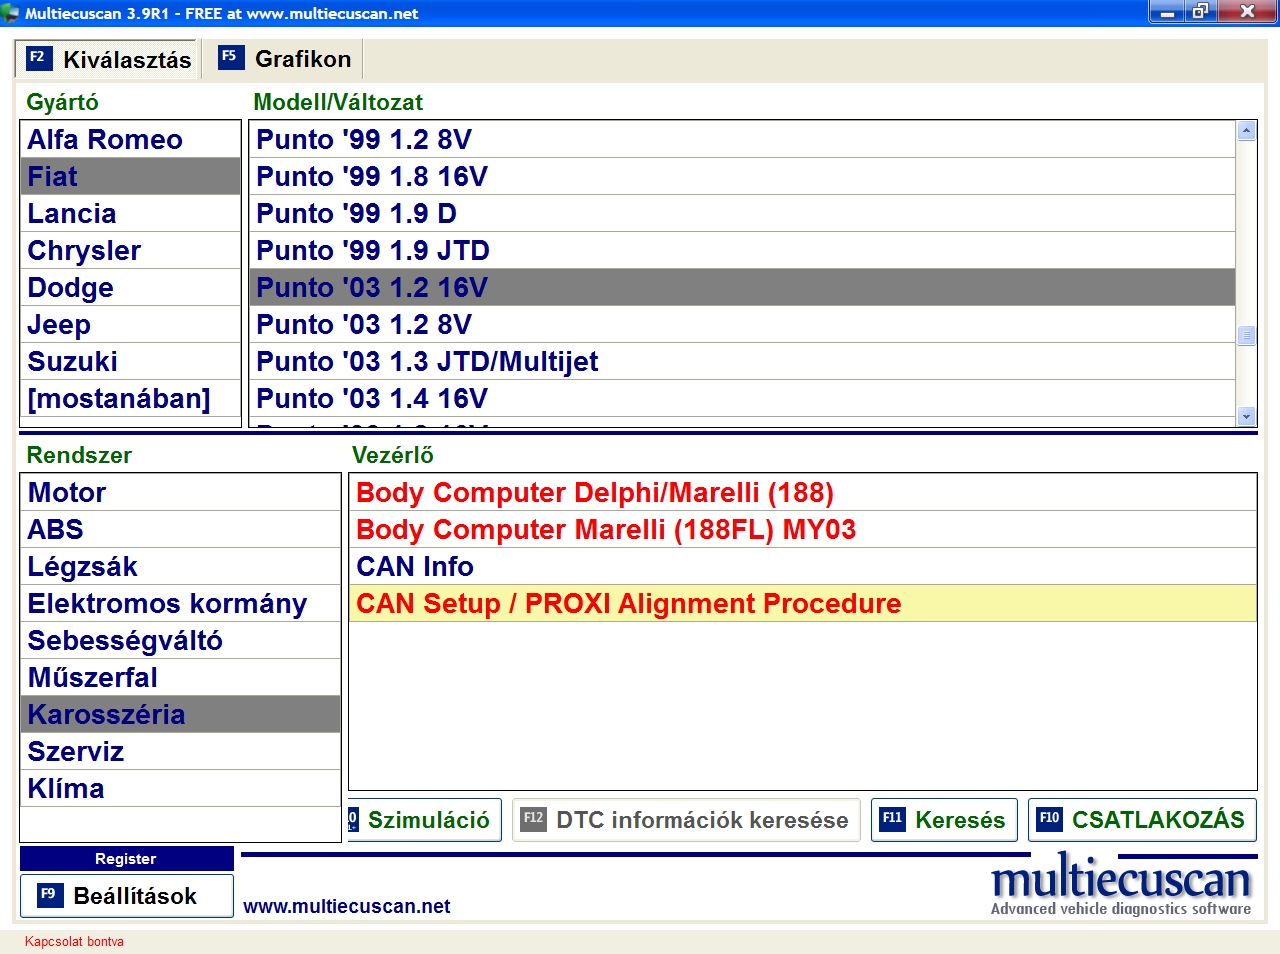Close the Multiecuscan window
1280x954 pixels.
(1246, 12)
